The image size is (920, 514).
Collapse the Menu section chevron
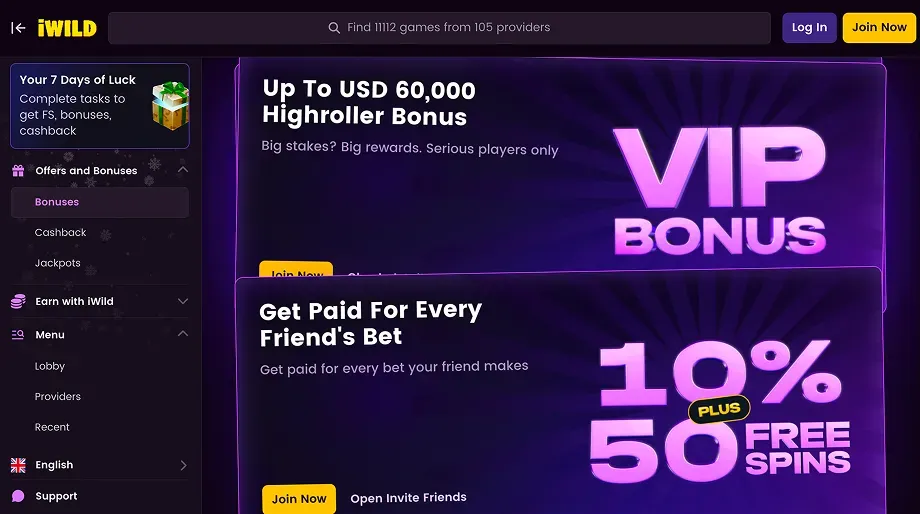tap(183, 333)
